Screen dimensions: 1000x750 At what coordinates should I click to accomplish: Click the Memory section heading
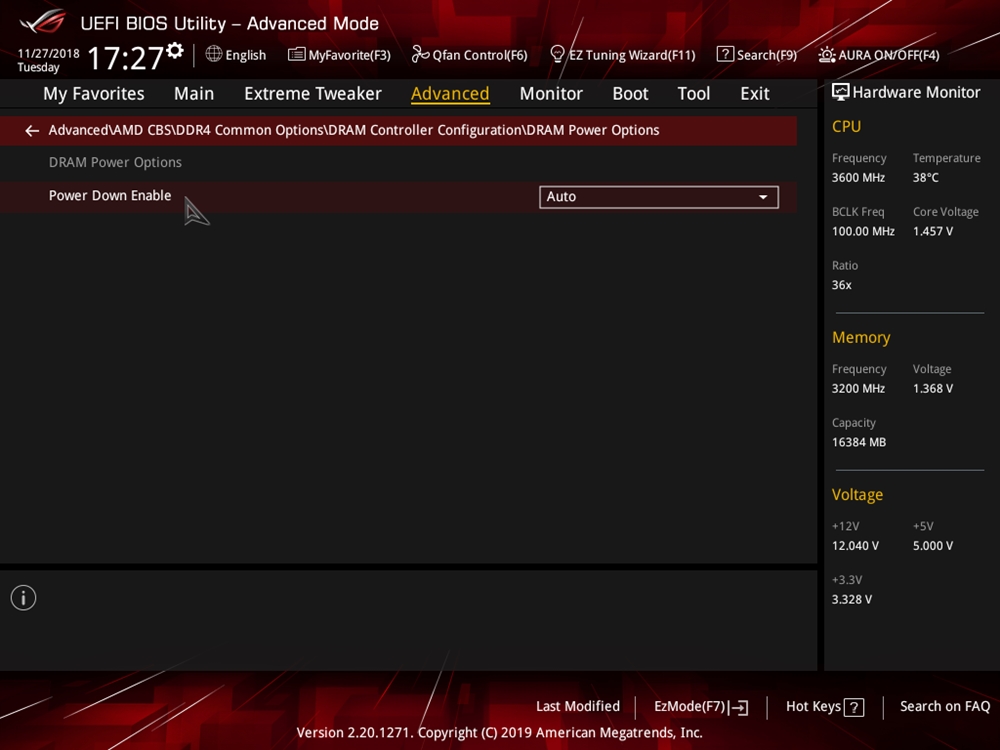(861, 337)
